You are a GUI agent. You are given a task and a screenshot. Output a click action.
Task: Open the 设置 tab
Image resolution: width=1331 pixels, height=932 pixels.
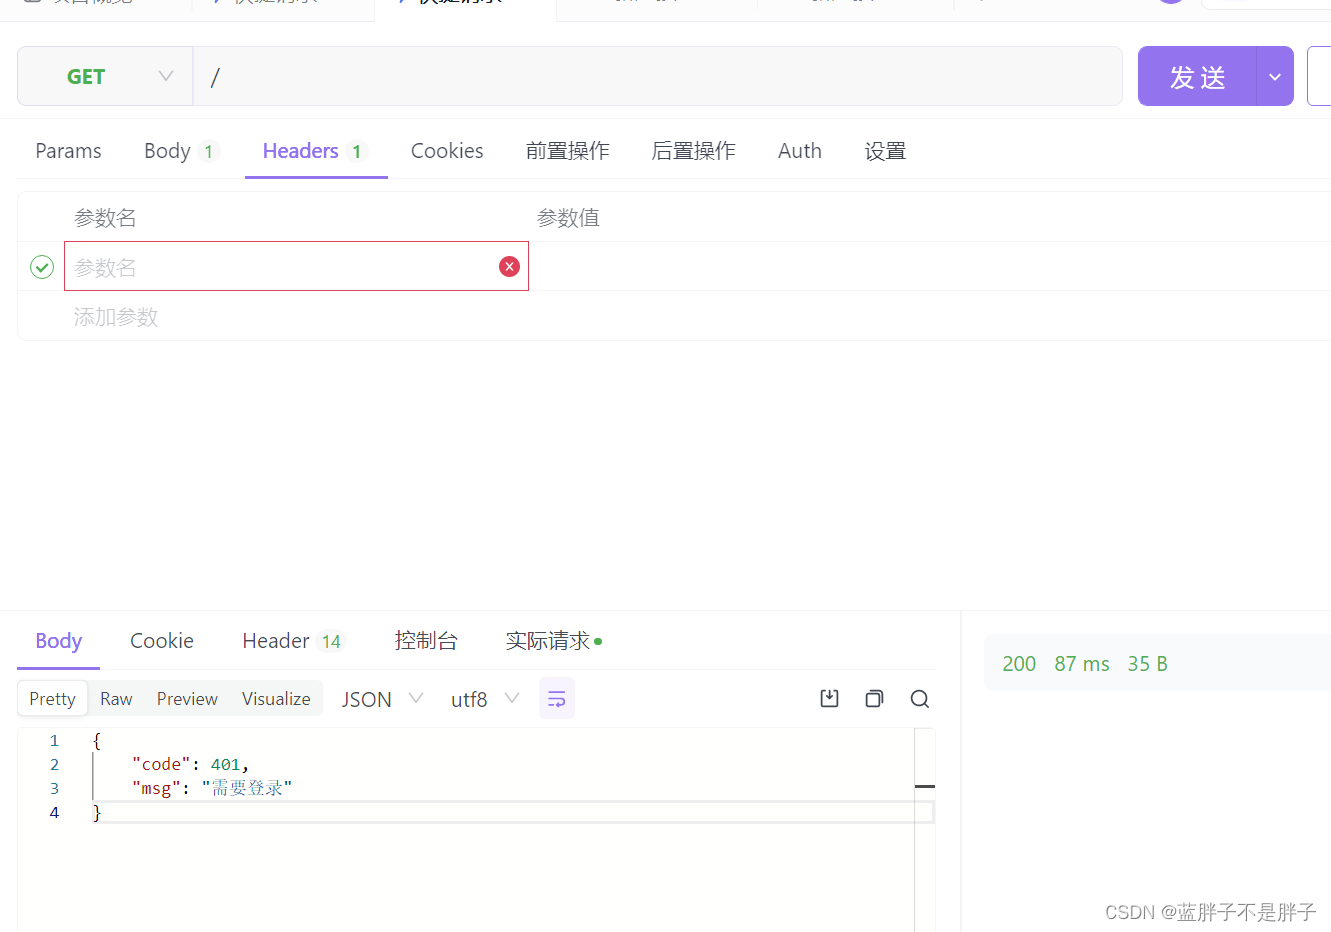(885, 151)
